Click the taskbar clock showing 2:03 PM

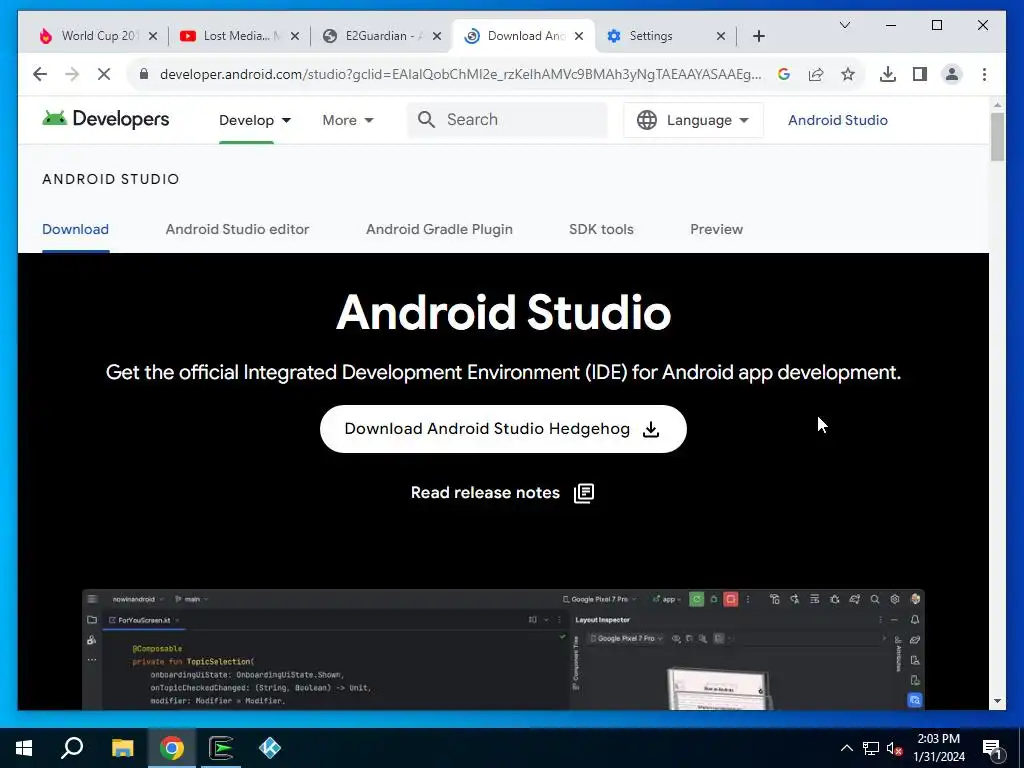pos(938,748)
